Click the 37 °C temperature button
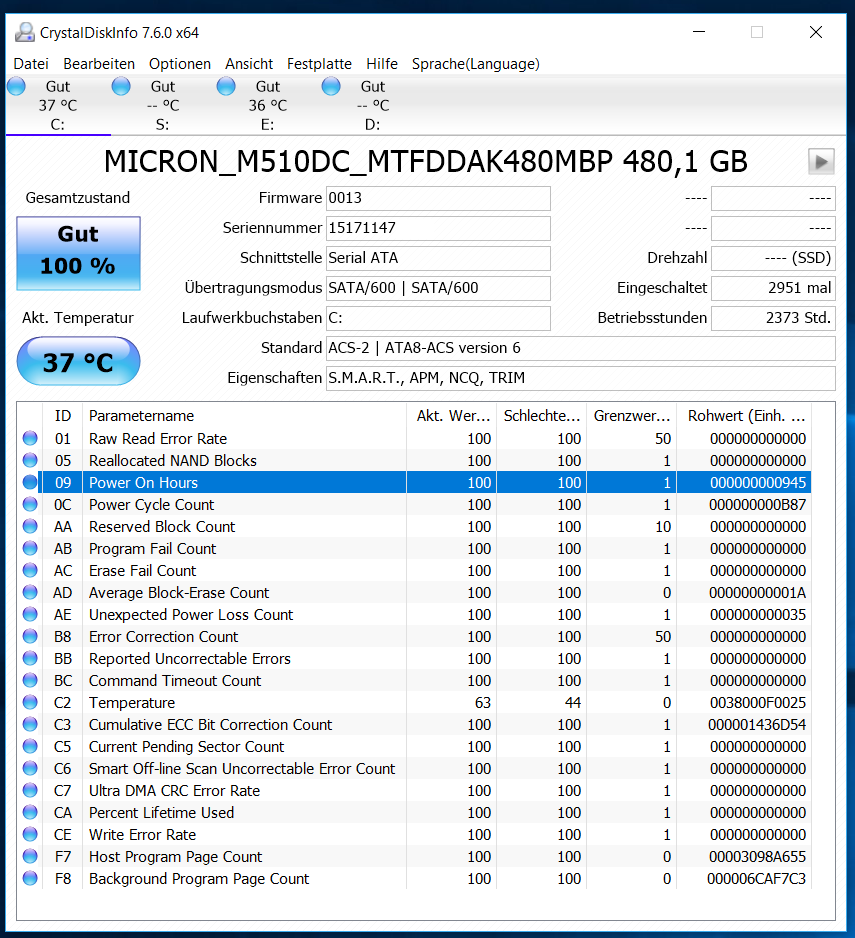This screenshot has width=855, height=938. coord(78,361)
